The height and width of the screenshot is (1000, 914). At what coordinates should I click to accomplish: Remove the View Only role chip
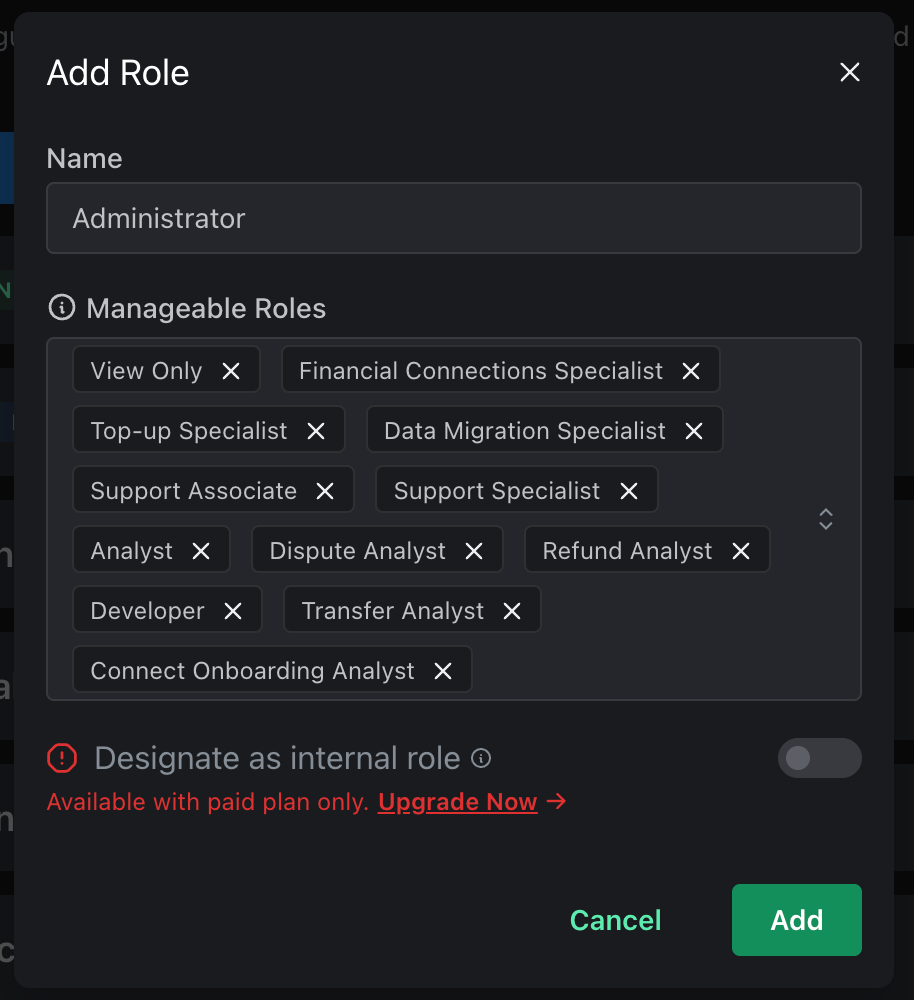232,370
